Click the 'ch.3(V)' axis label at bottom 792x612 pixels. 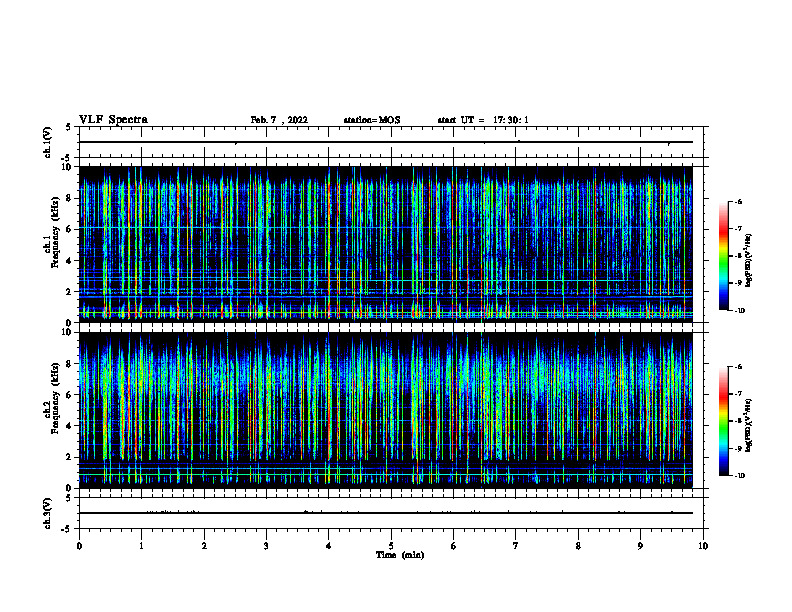pyautogui.click(x=47, y=513)
